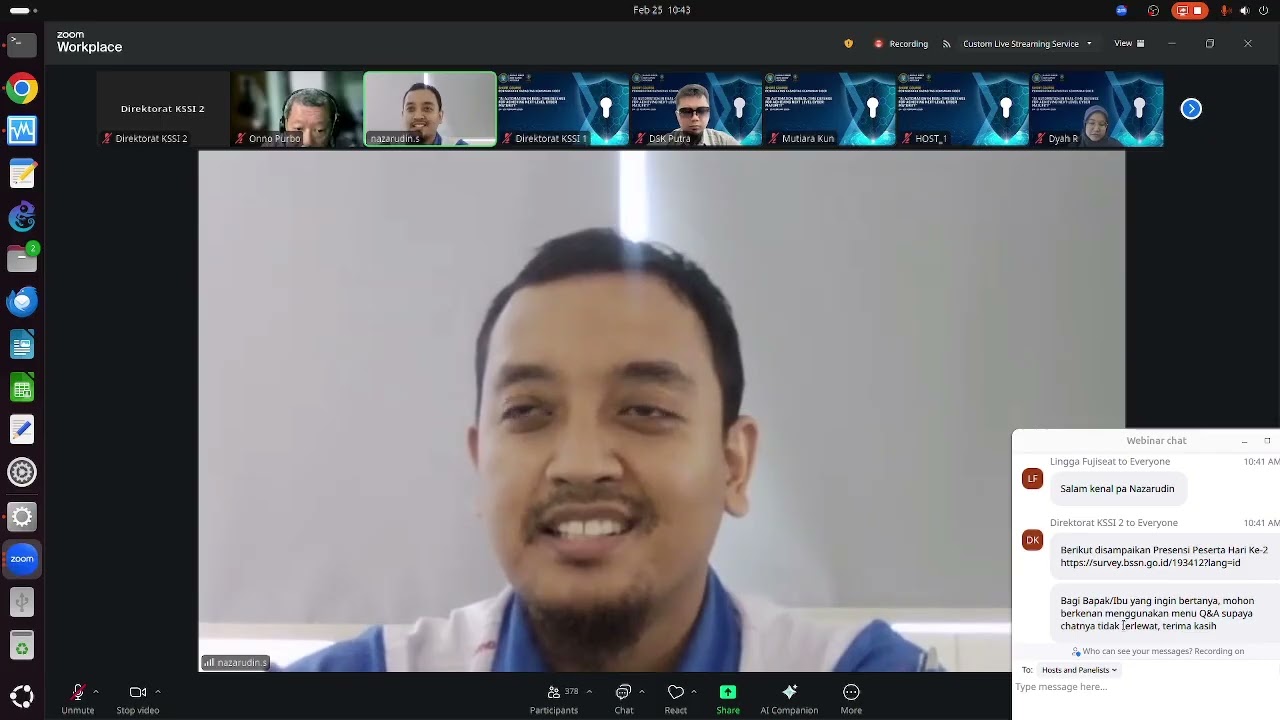The width and height of the screenshot is (1280, 720).
Task: Open Custom Live Streaming Service dropdown
Action: (1027, 44)
